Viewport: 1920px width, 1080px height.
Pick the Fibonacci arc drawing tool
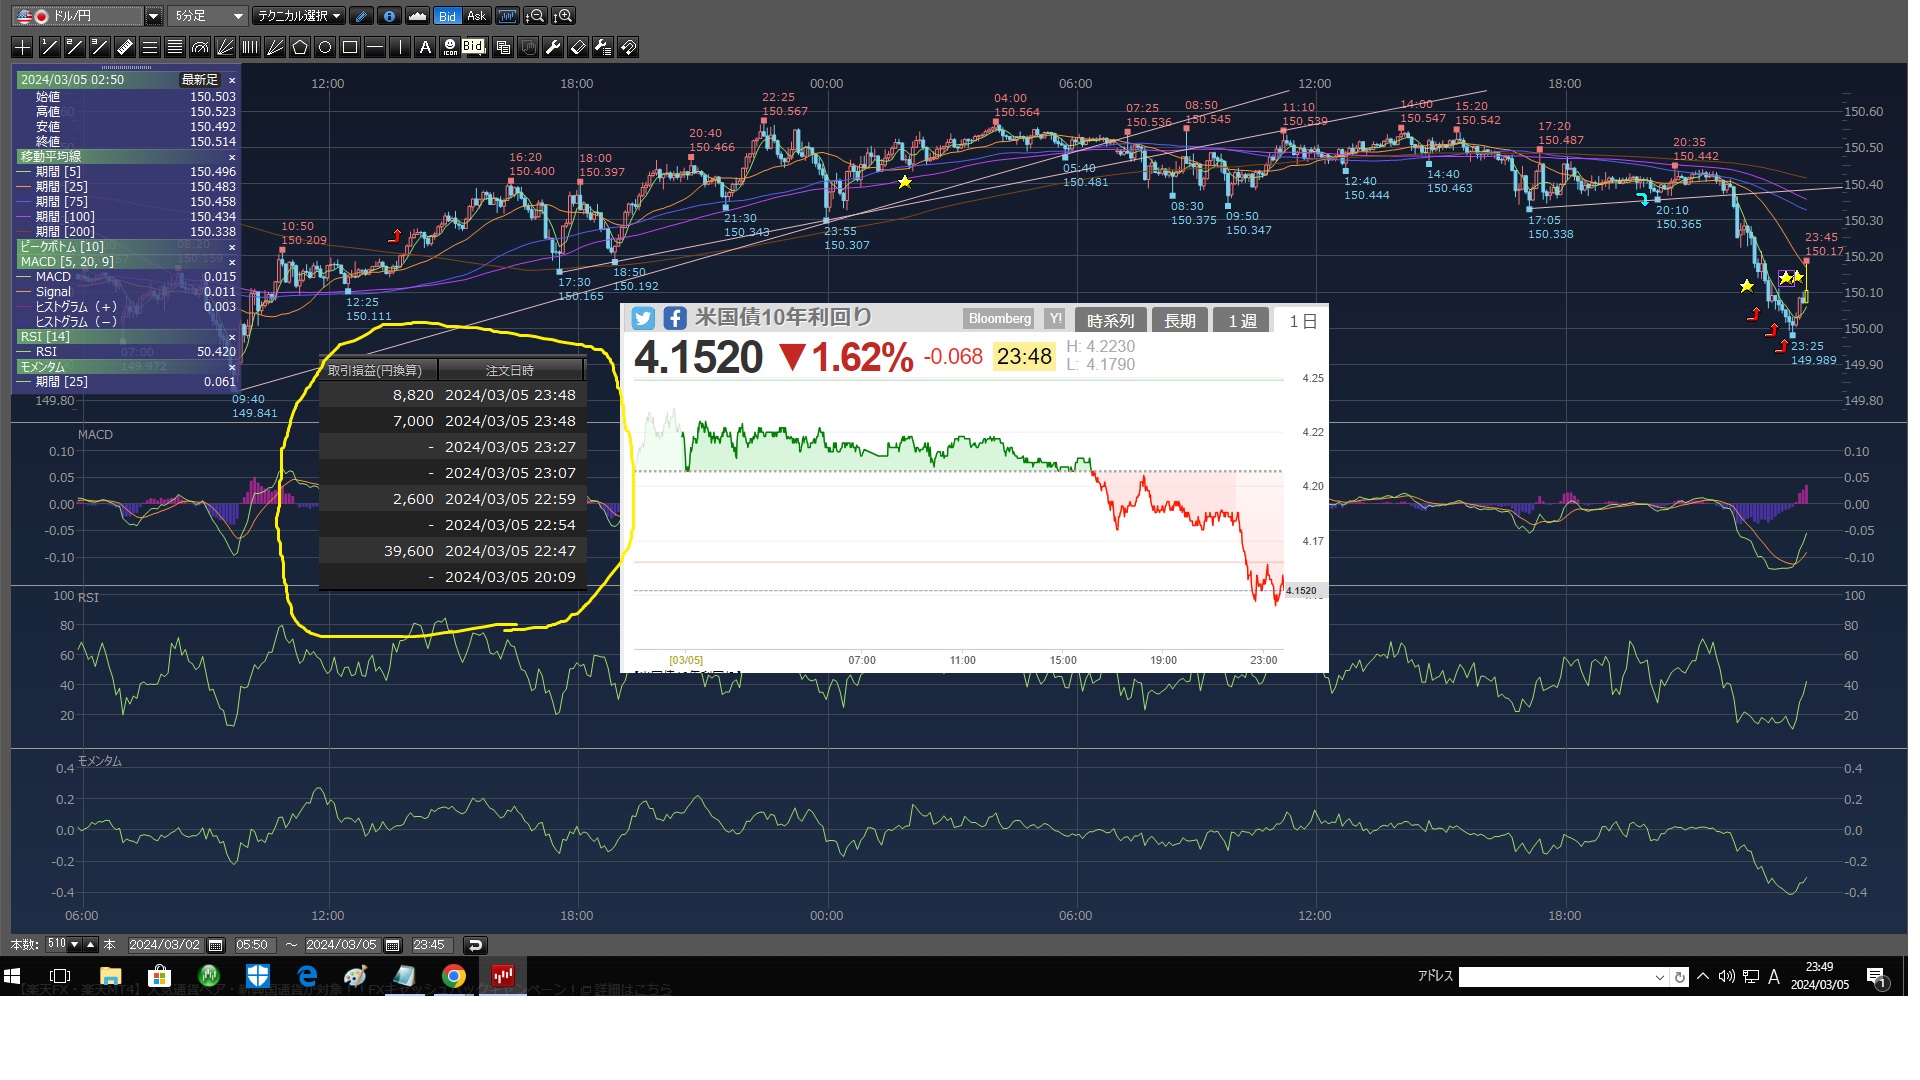199,47
